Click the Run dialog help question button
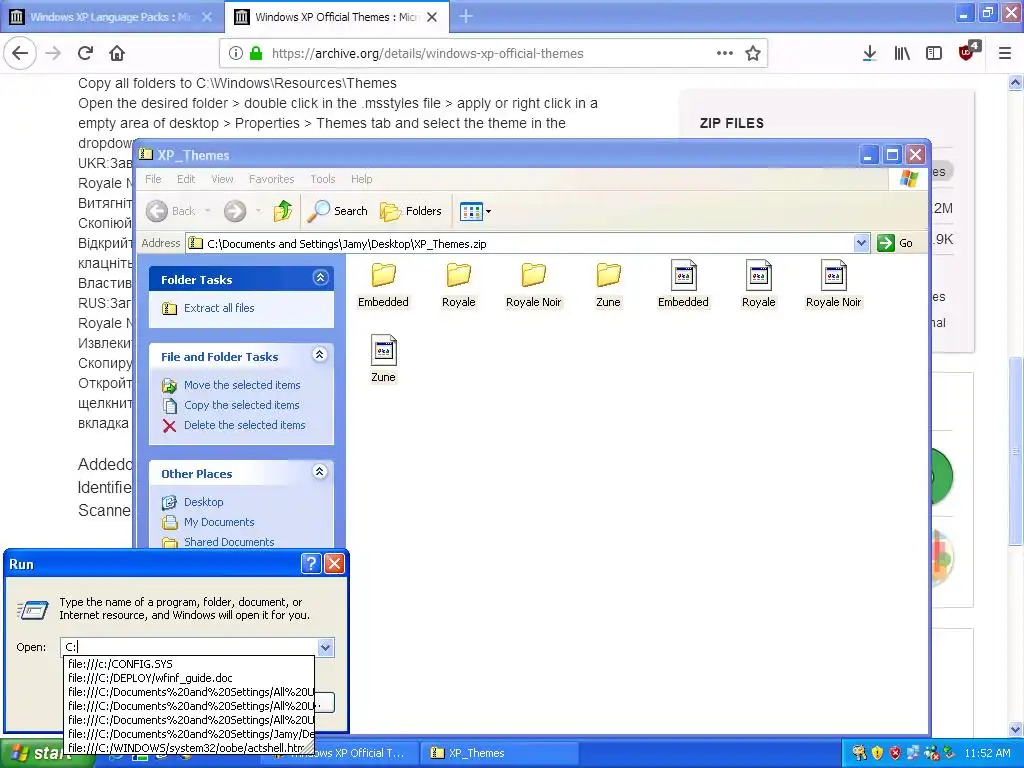Image resolution: width=1024 pixels, height=768 pixels. 311,564
